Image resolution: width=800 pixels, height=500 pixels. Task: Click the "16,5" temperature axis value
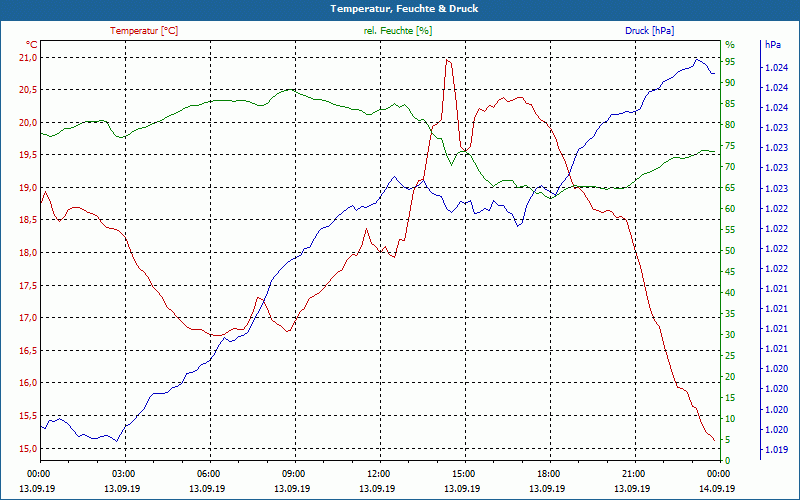29,351
